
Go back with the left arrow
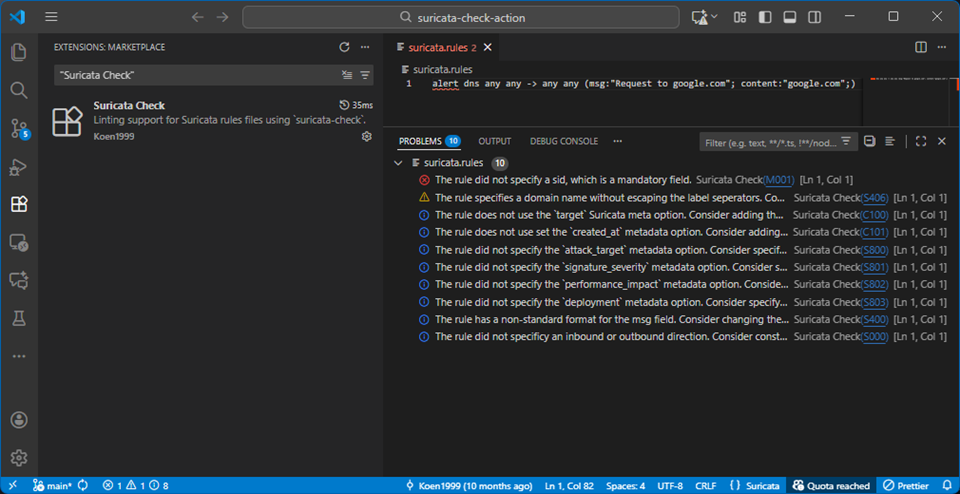point(197,17)
